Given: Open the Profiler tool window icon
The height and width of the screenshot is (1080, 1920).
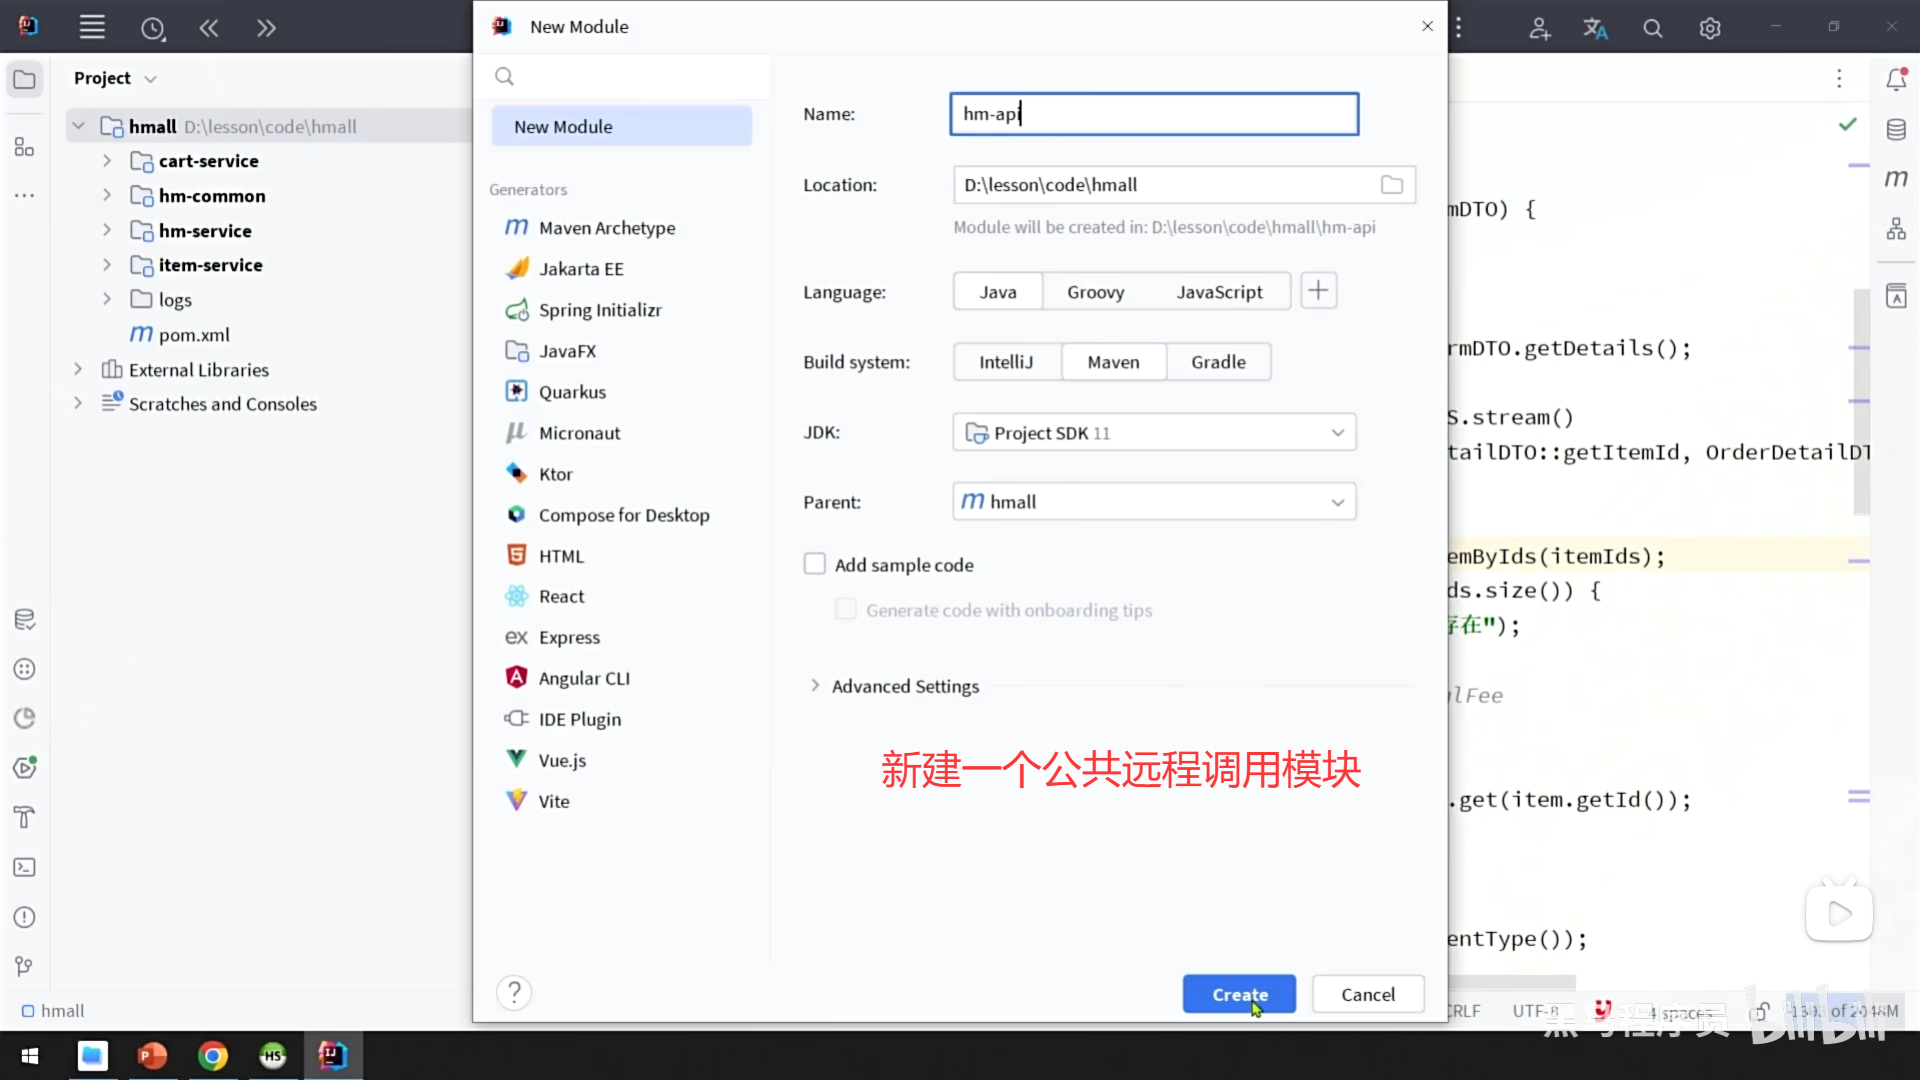Looking at the screenshot, I should click(x=25, y=717).
